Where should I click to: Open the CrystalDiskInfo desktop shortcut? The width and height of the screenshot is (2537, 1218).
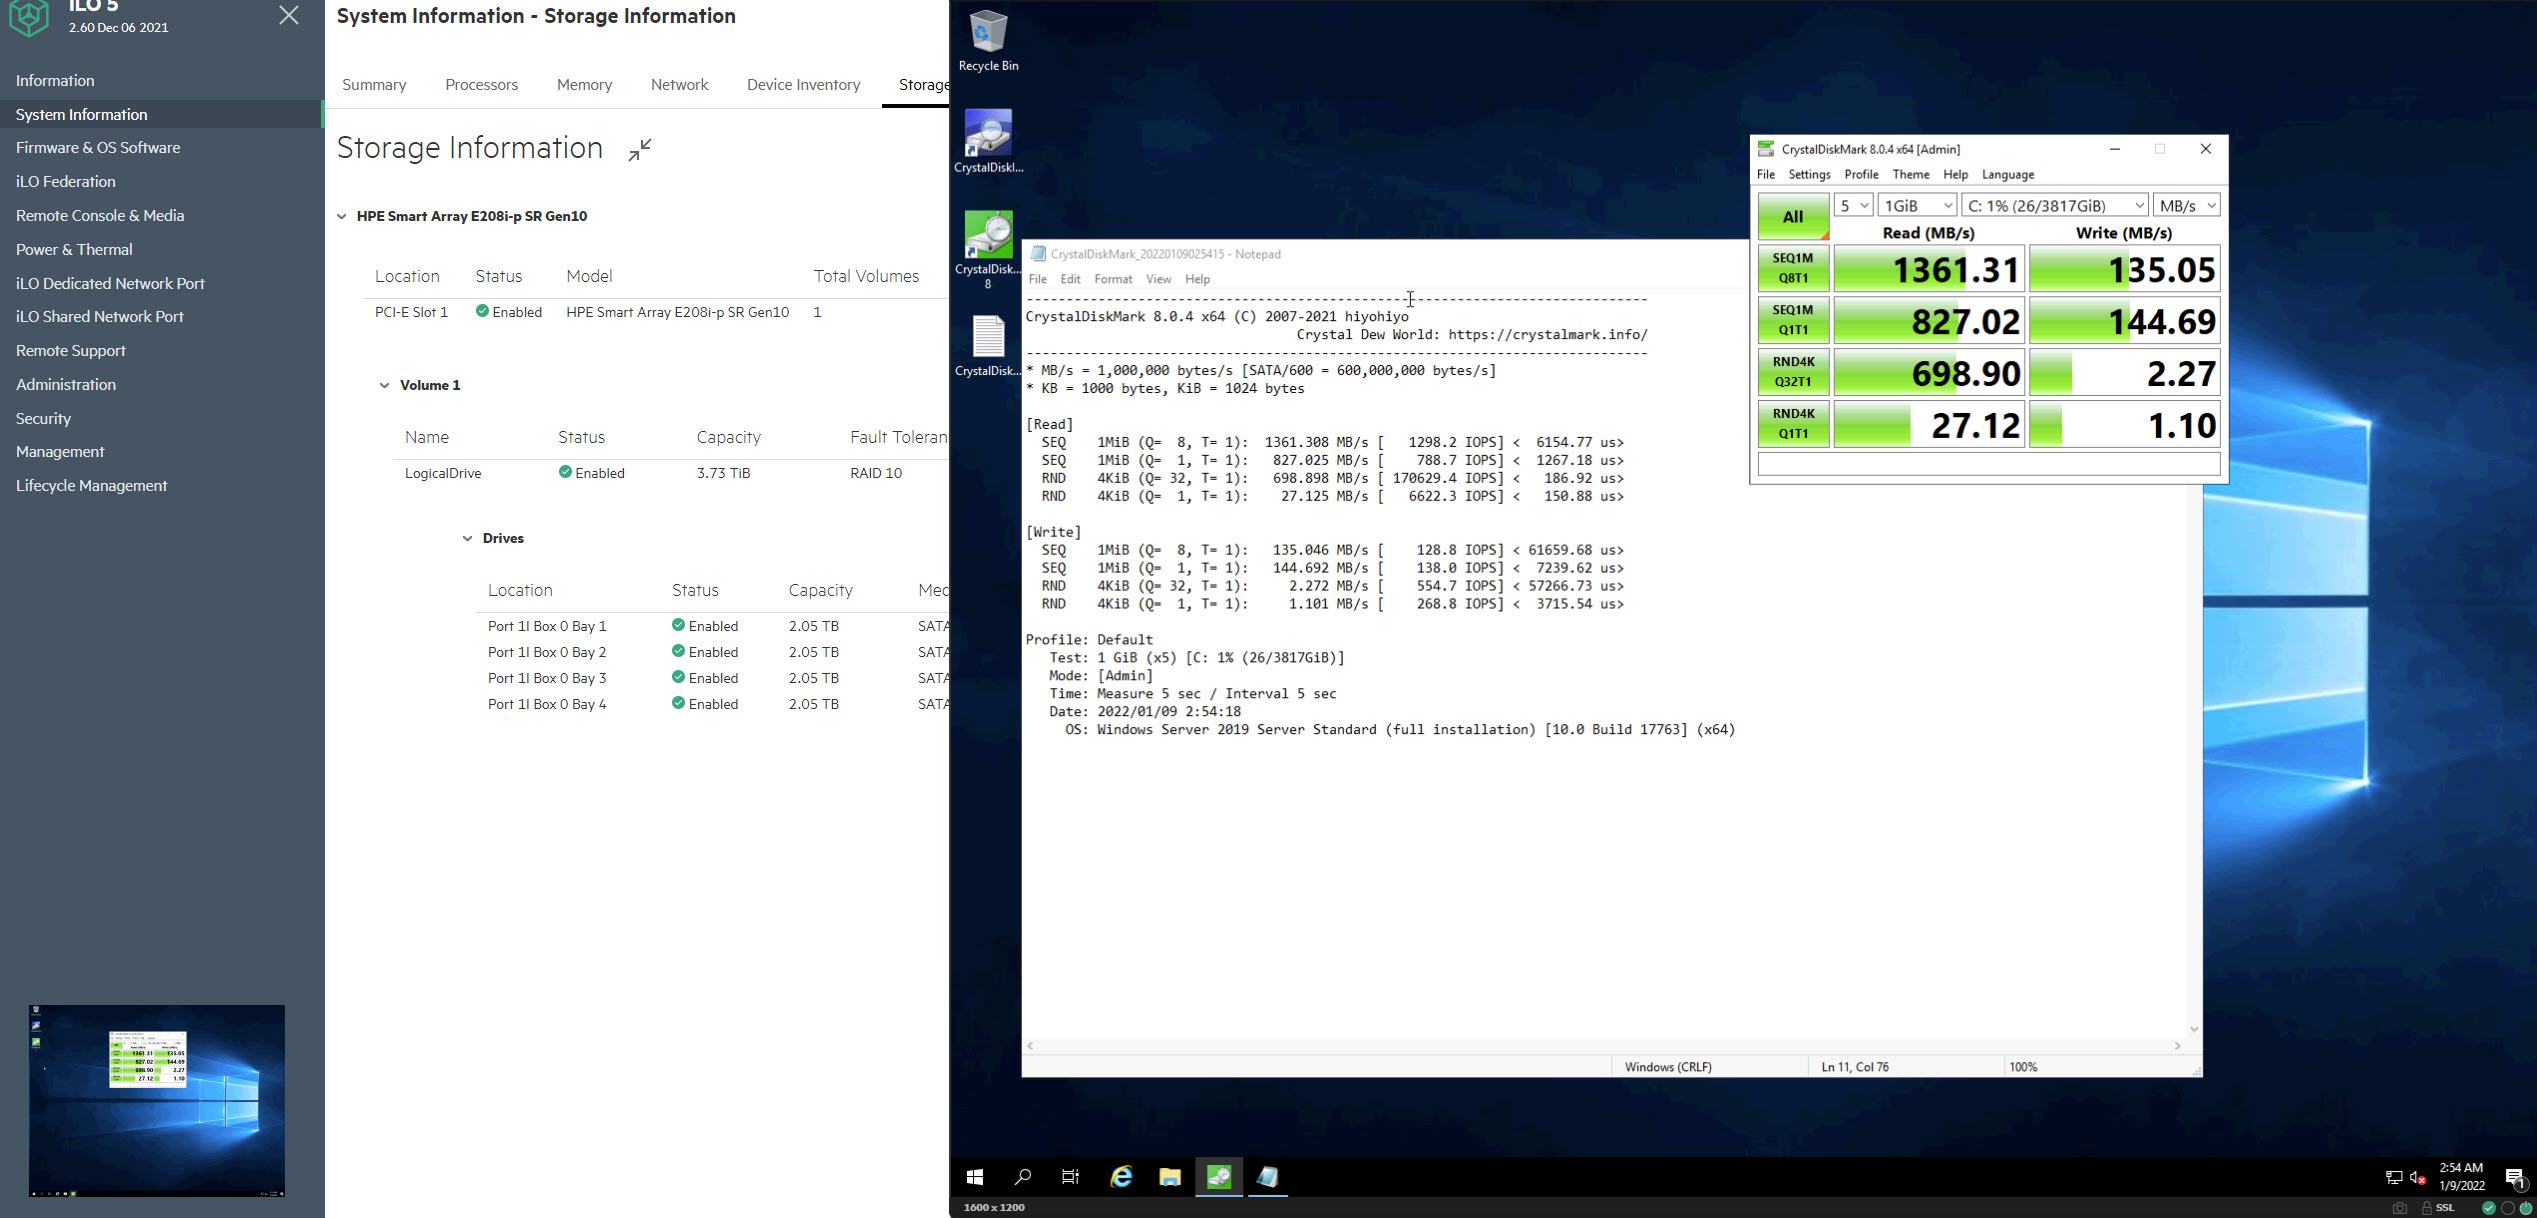pyautogui.click(x=988, y=142)
